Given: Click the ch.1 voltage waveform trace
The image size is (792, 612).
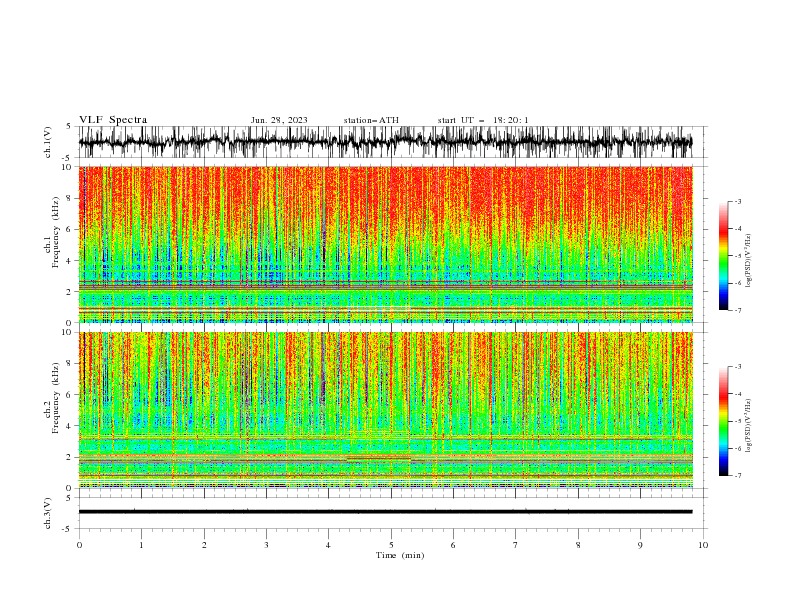Looking at the screenshot, I should coord(385,142).
